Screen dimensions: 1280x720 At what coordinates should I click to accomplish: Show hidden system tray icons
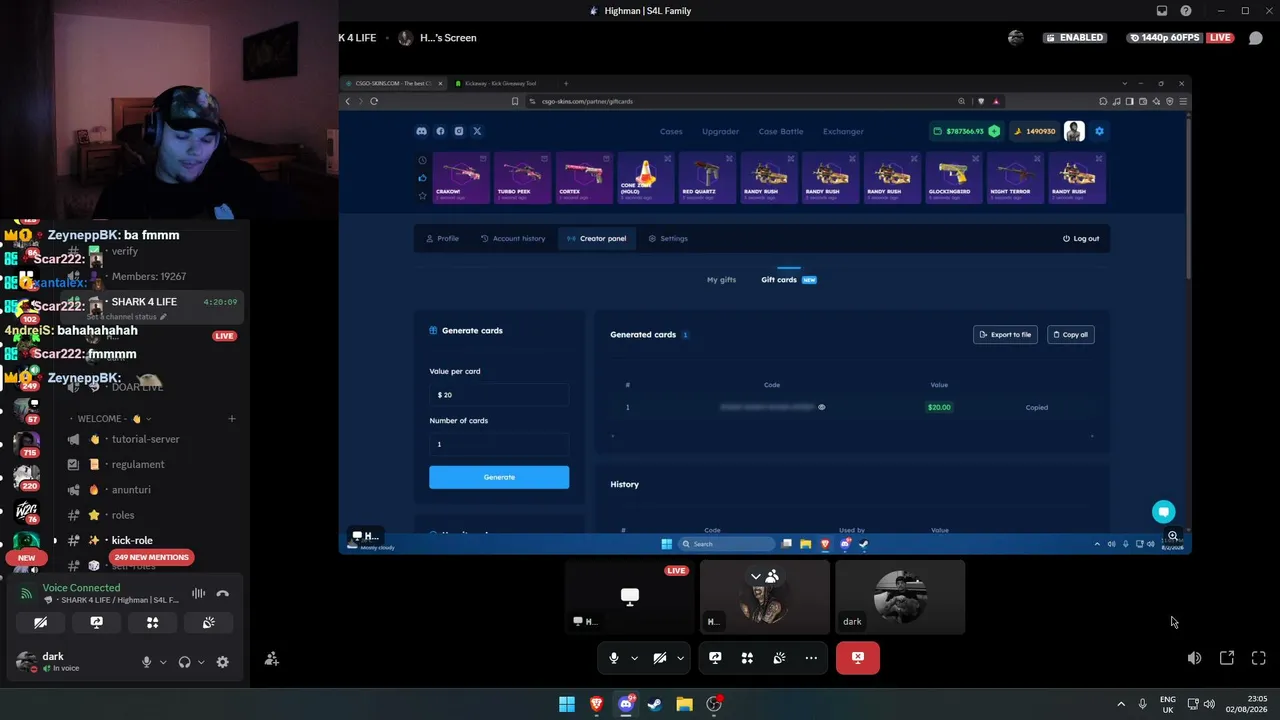[x=1121, y=704]
